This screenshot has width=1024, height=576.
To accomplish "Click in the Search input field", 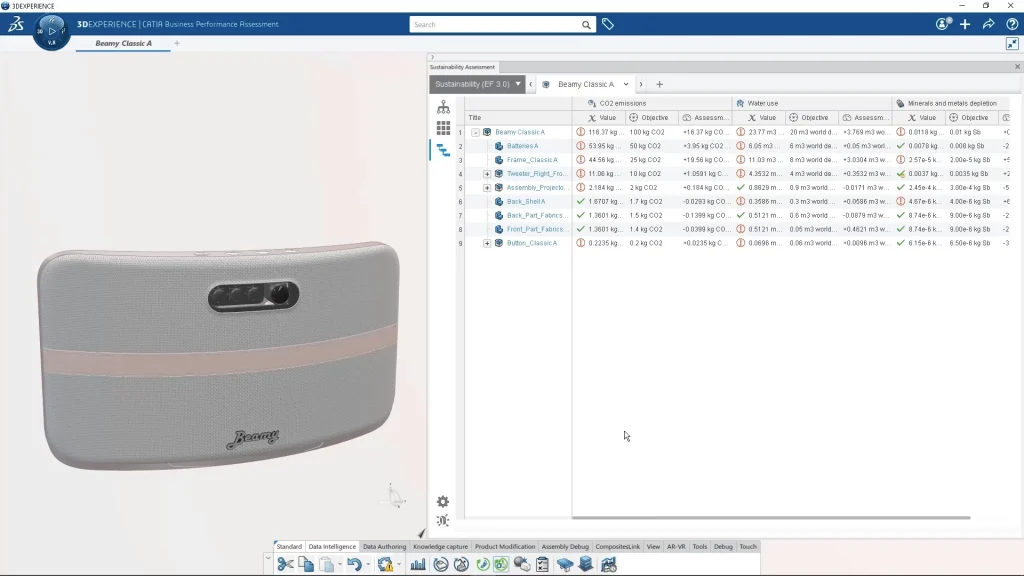I will coord(495,25).
